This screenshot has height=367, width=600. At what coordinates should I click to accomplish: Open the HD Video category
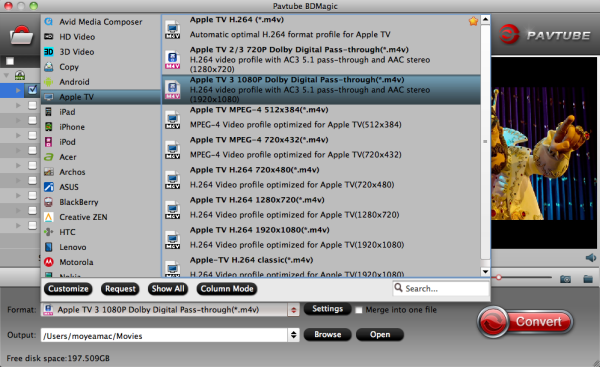100,37
